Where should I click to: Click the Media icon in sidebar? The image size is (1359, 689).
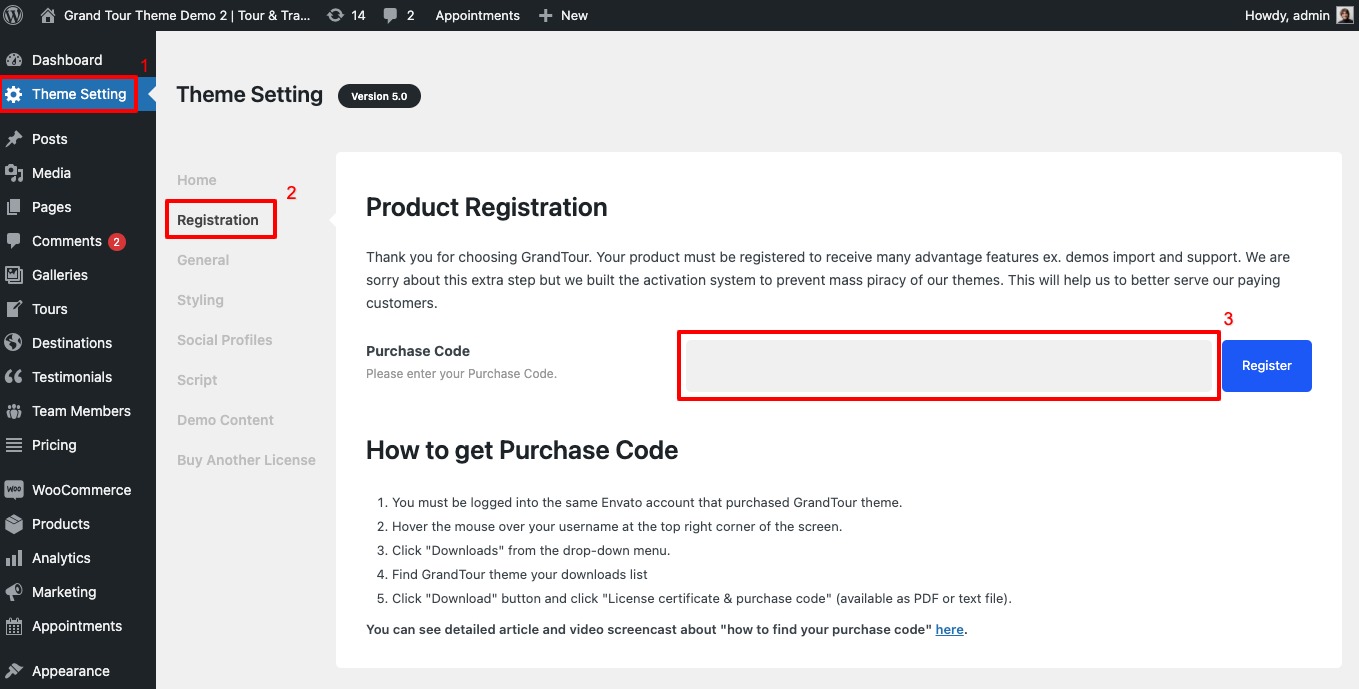tap(14, 173)
